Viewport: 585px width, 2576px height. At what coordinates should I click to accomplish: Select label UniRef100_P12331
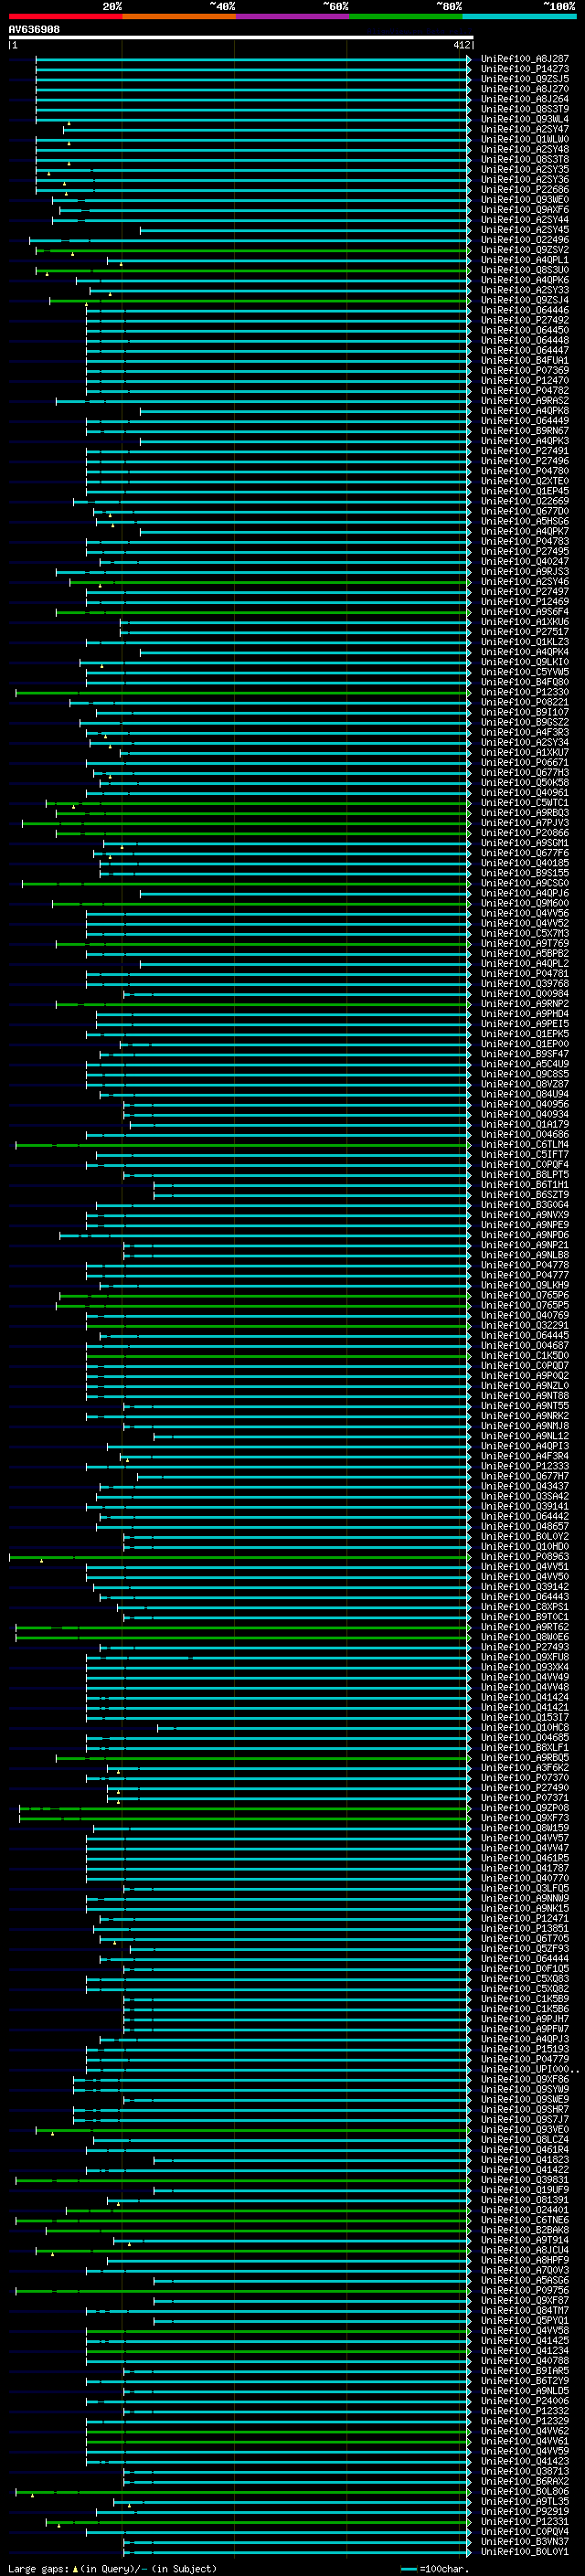tap(525, 2522)
